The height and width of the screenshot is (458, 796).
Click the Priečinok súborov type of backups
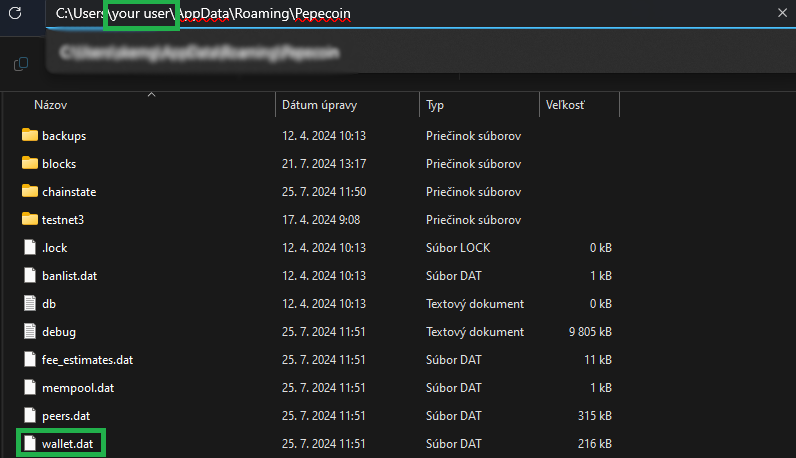tap(473, 136)
